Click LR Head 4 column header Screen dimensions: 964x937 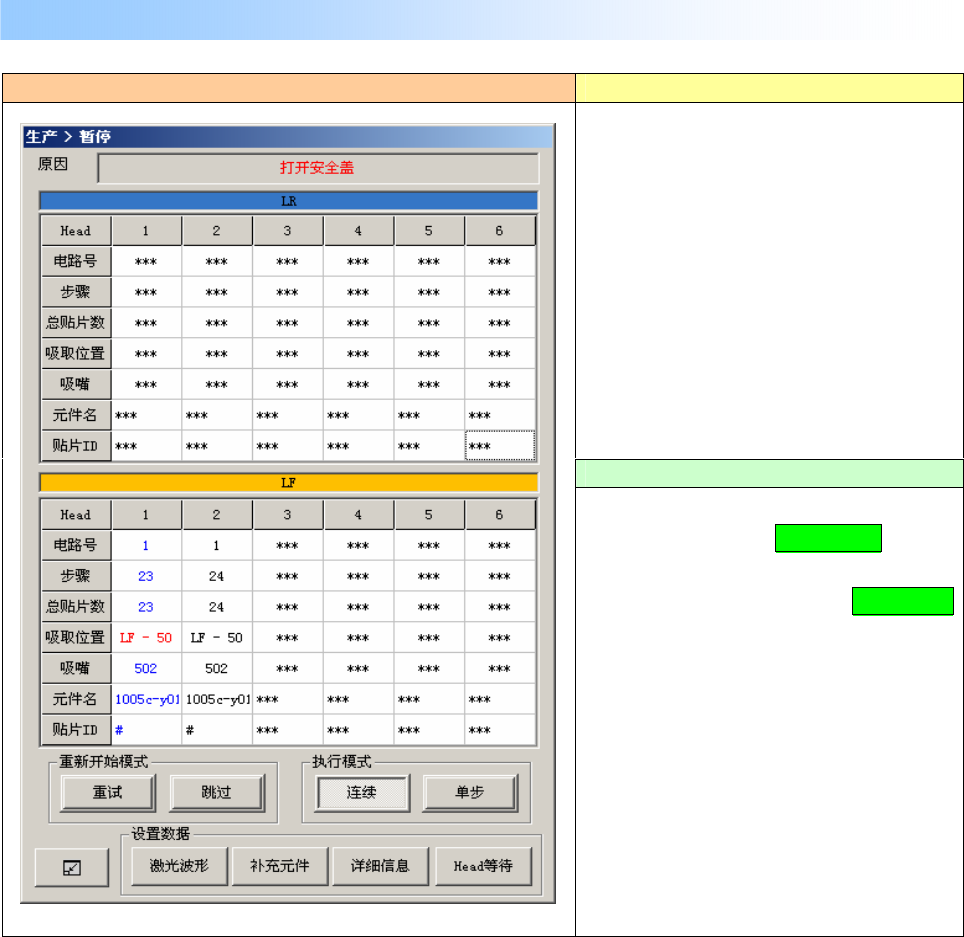pyautogui.click(x=358, y=231)
